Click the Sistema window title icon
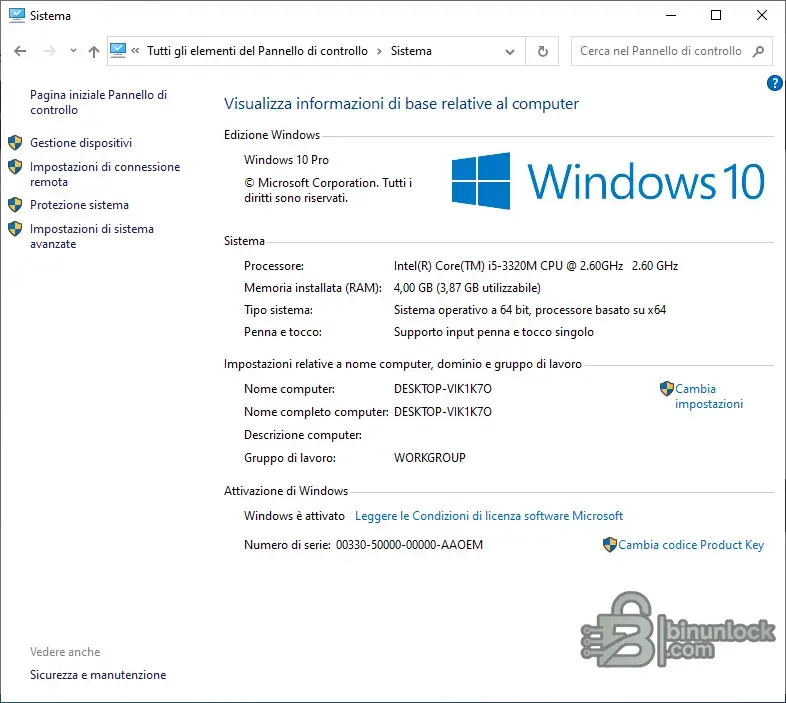 (17, 16)
